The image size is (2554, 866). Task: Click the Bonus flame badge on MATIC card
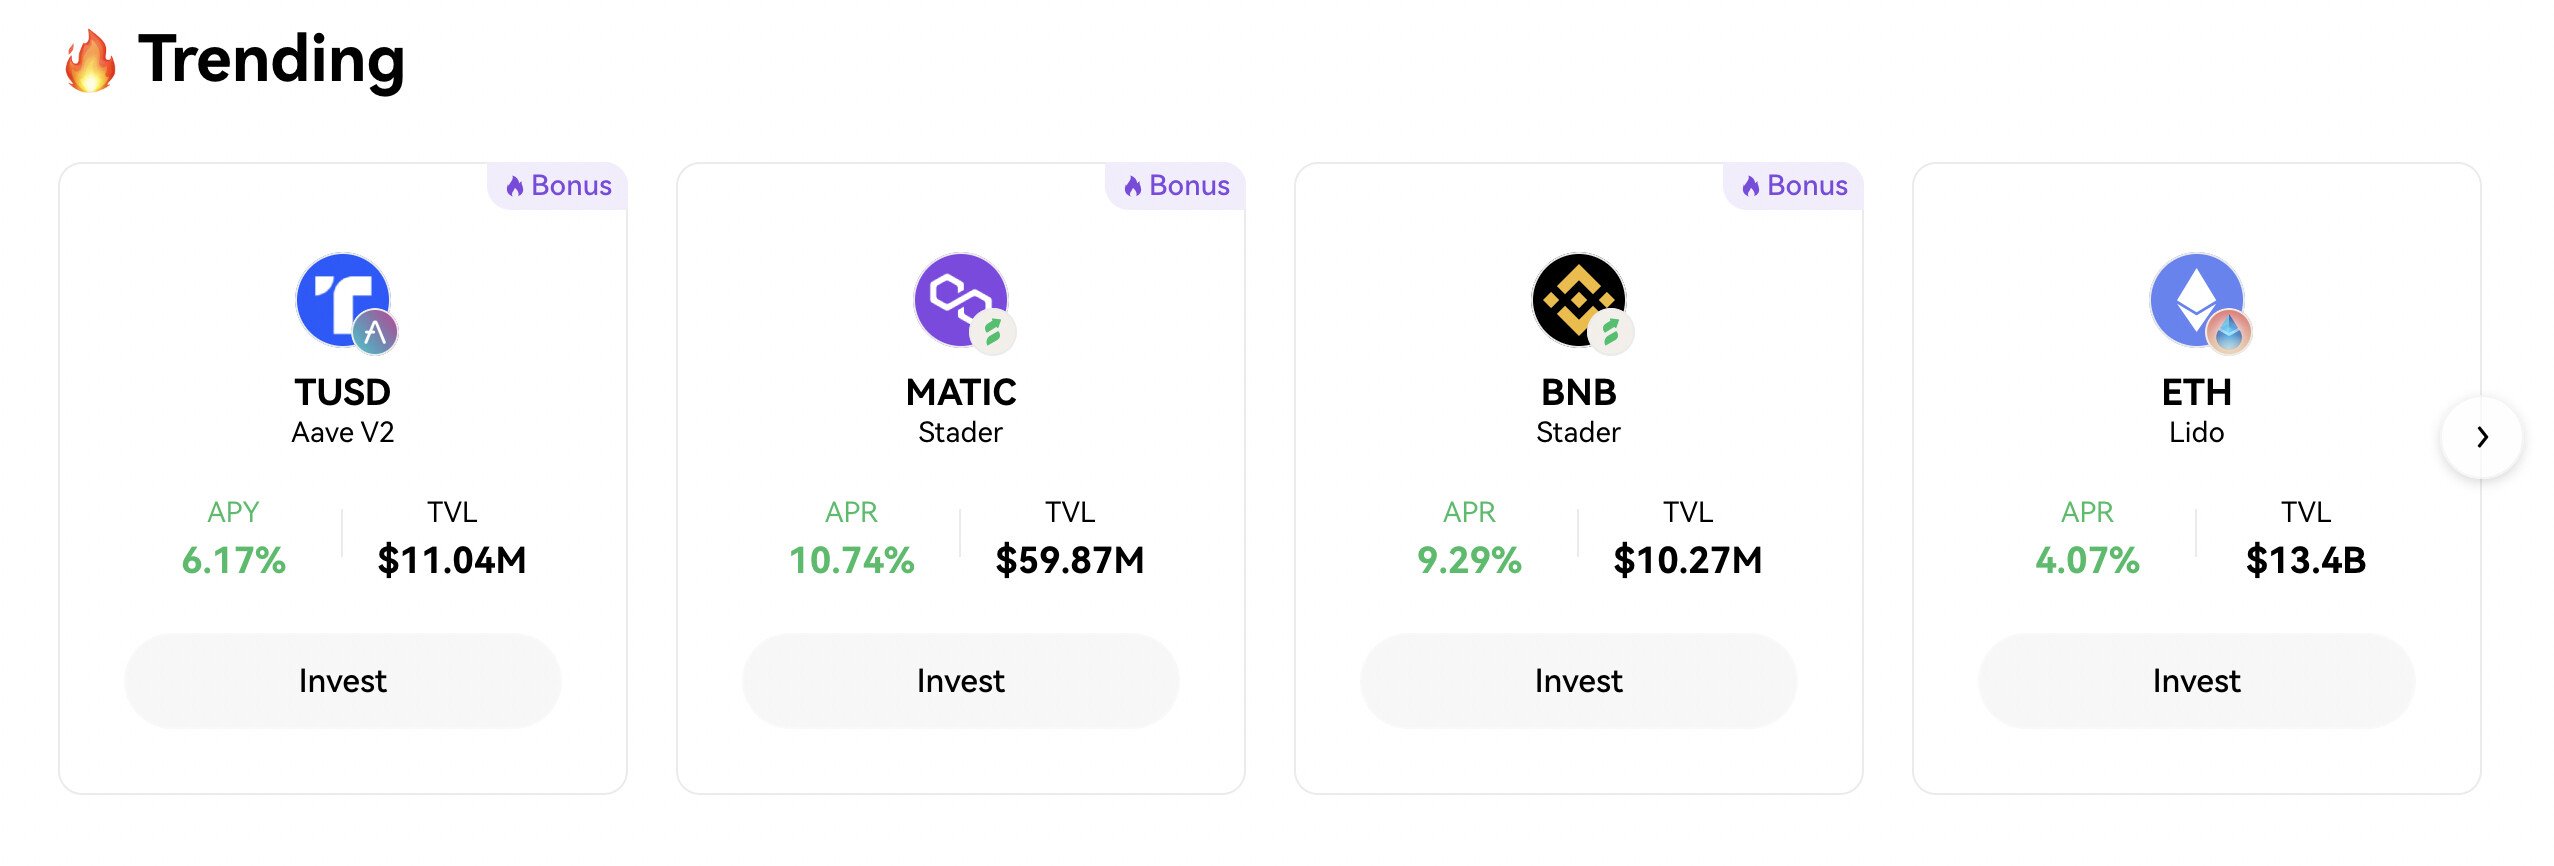click(x=1176, y=186)
